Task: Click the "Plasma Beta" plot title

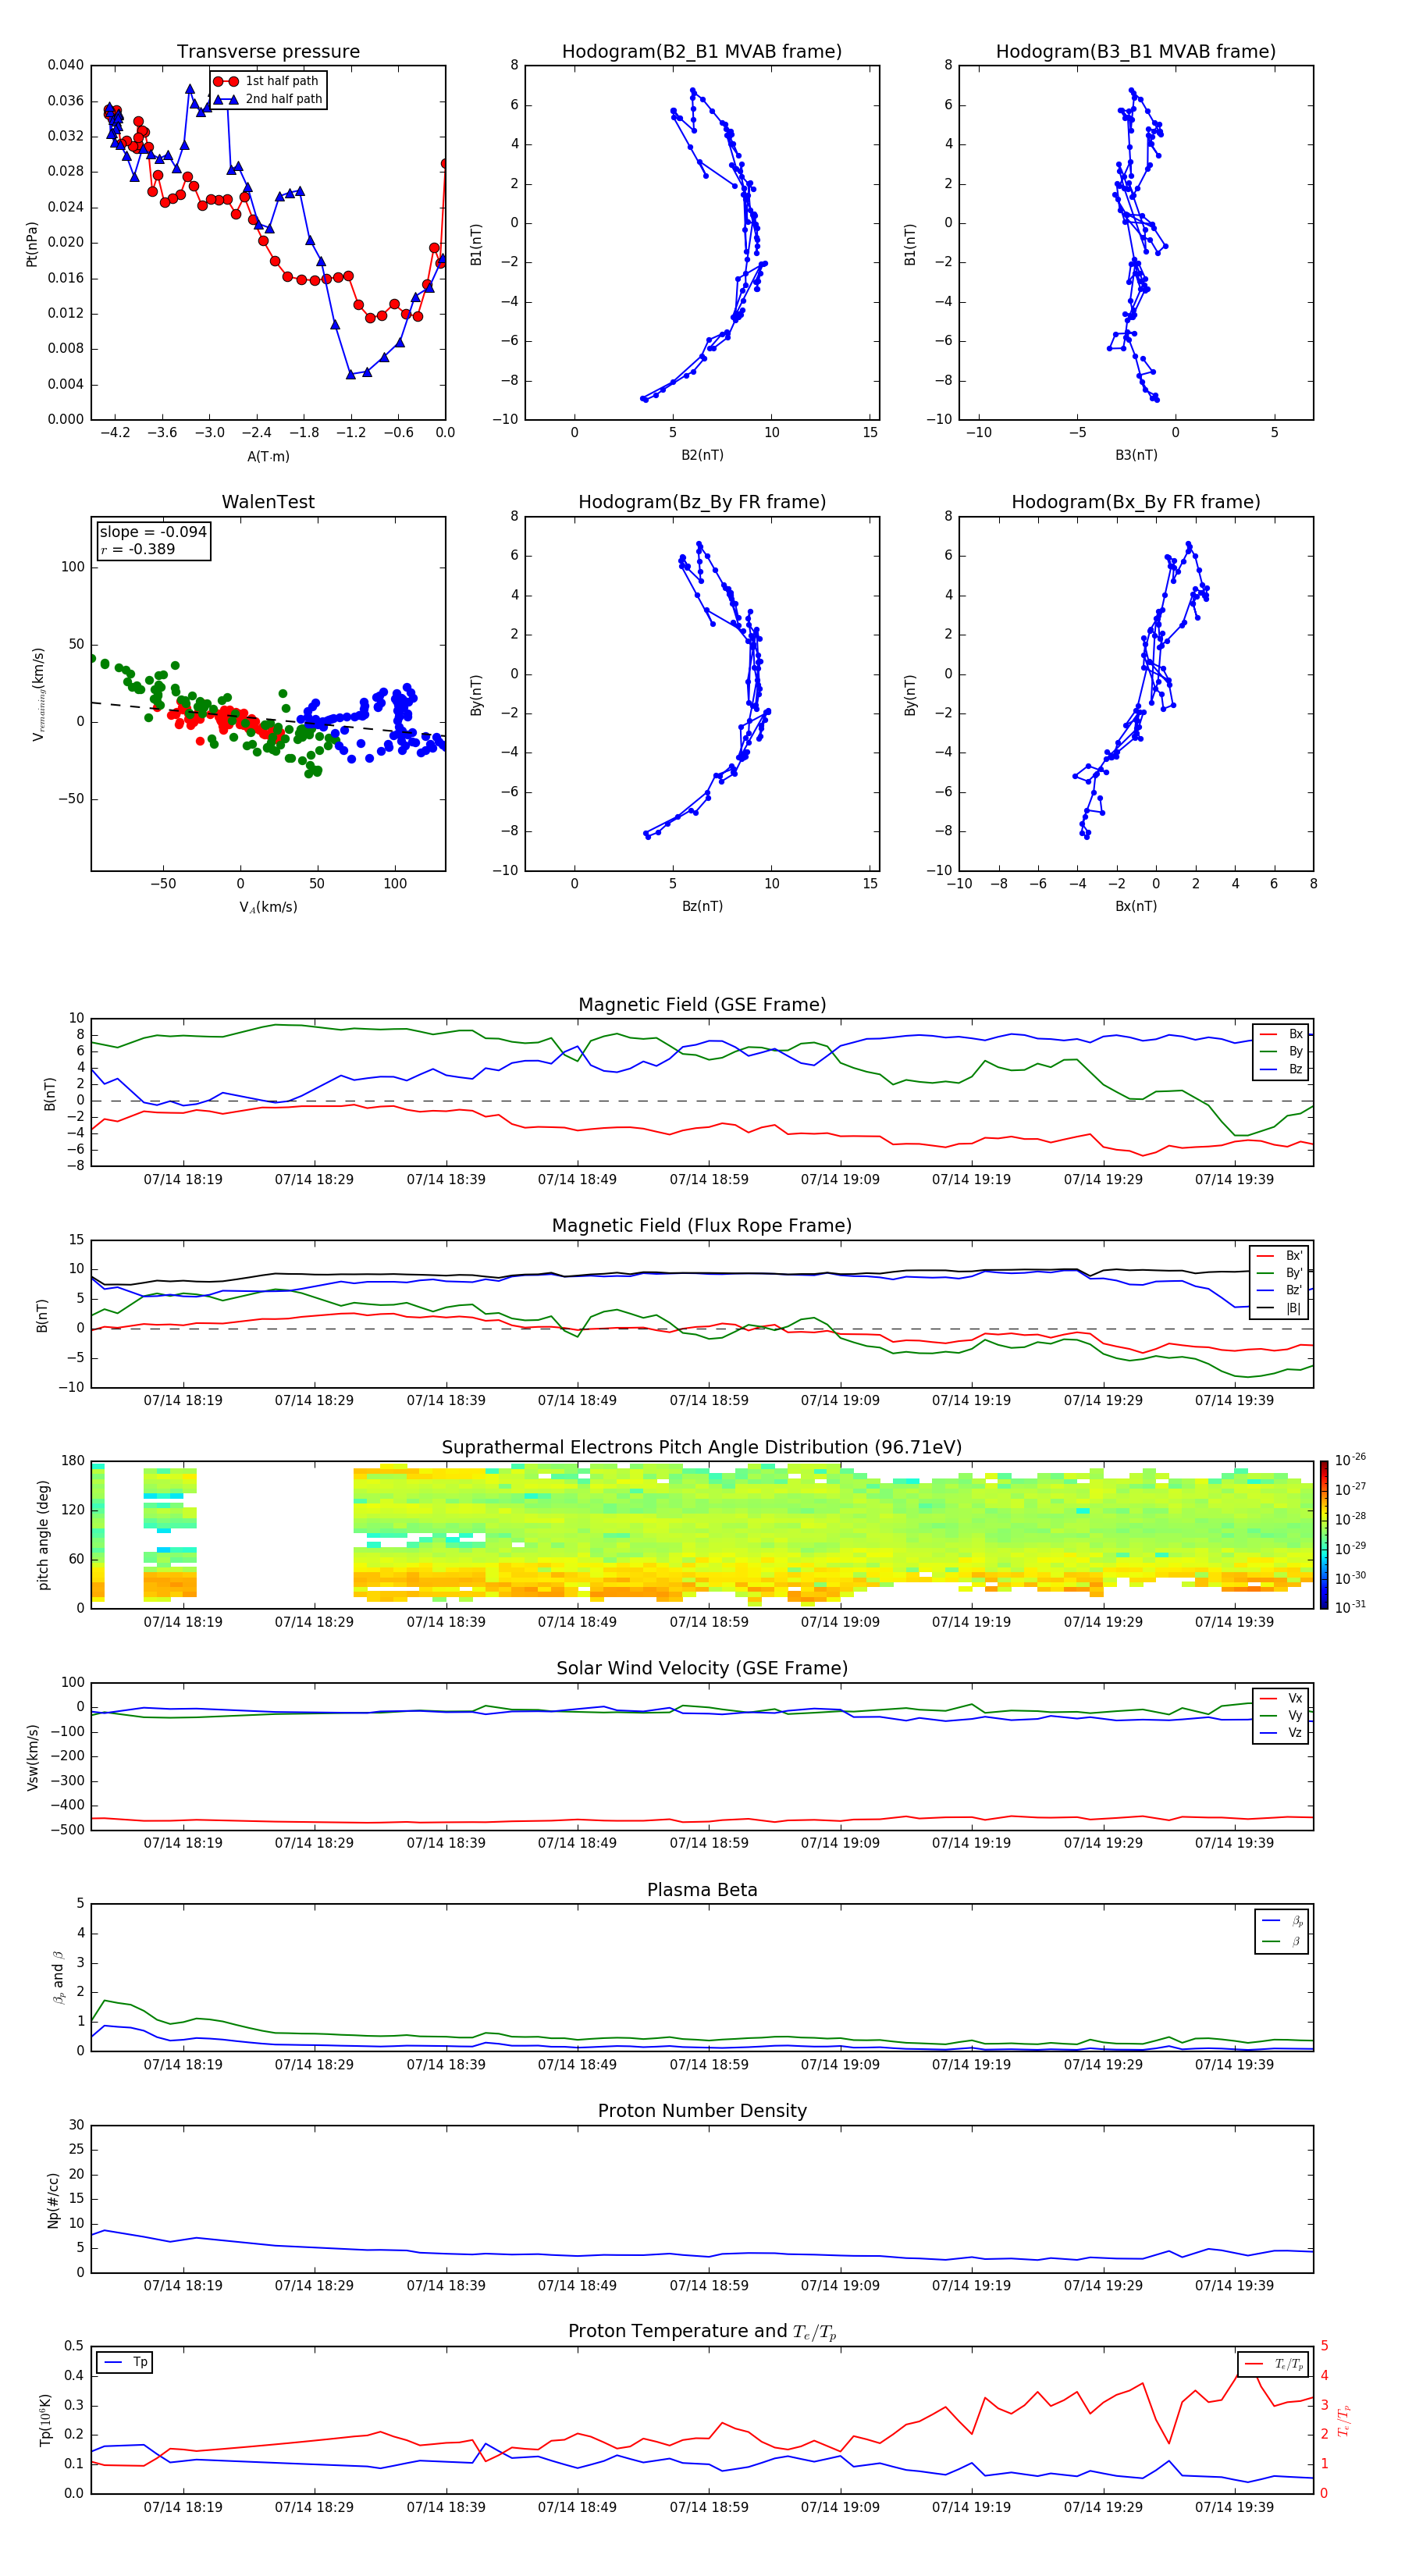Action: tap(702, 1891)
